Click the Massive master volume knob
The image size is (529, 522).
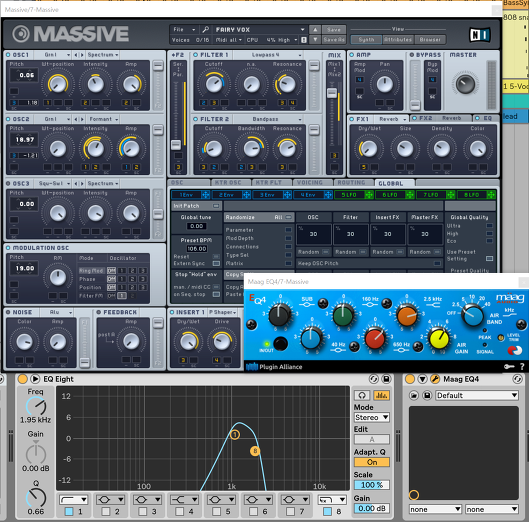pyautogui.click(x=465, y=84)
